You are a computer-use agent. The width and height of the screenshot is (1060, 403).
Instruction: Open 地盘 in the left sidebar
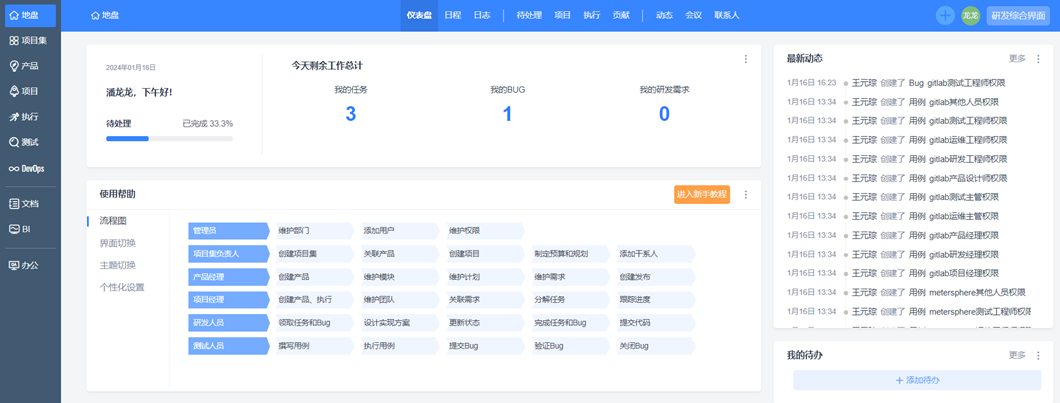click(30, 15)
